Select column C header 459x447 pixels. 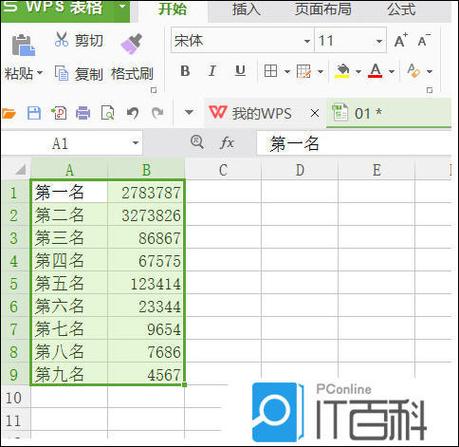pyautogui.click(x=223, y=170)
